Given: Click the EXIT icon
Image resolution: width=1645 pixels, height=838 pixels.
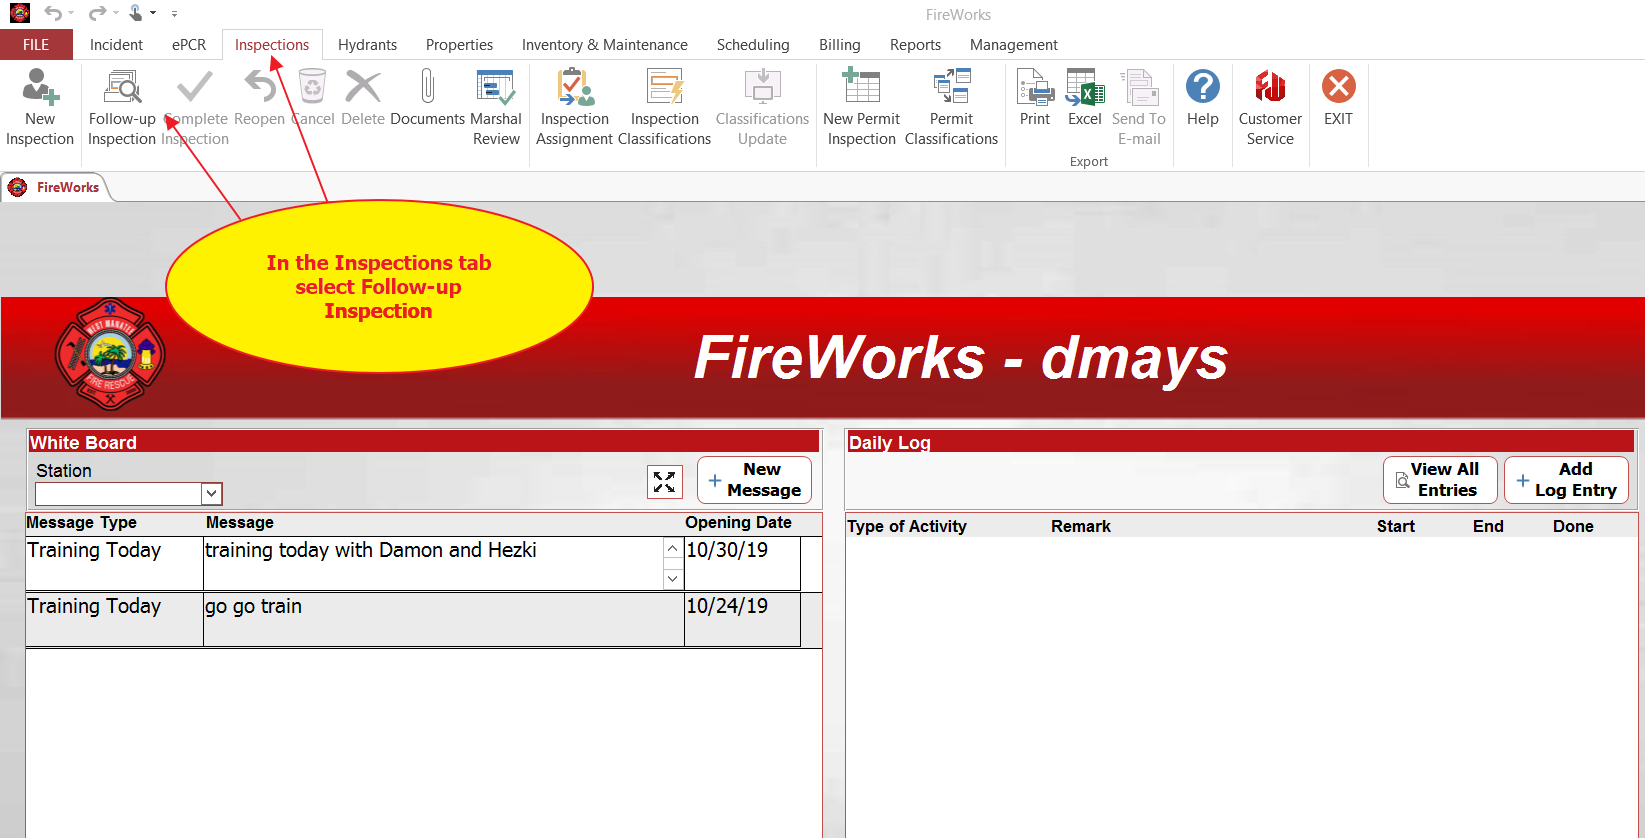Looking at the screenshot, I should coord(1338,87).
